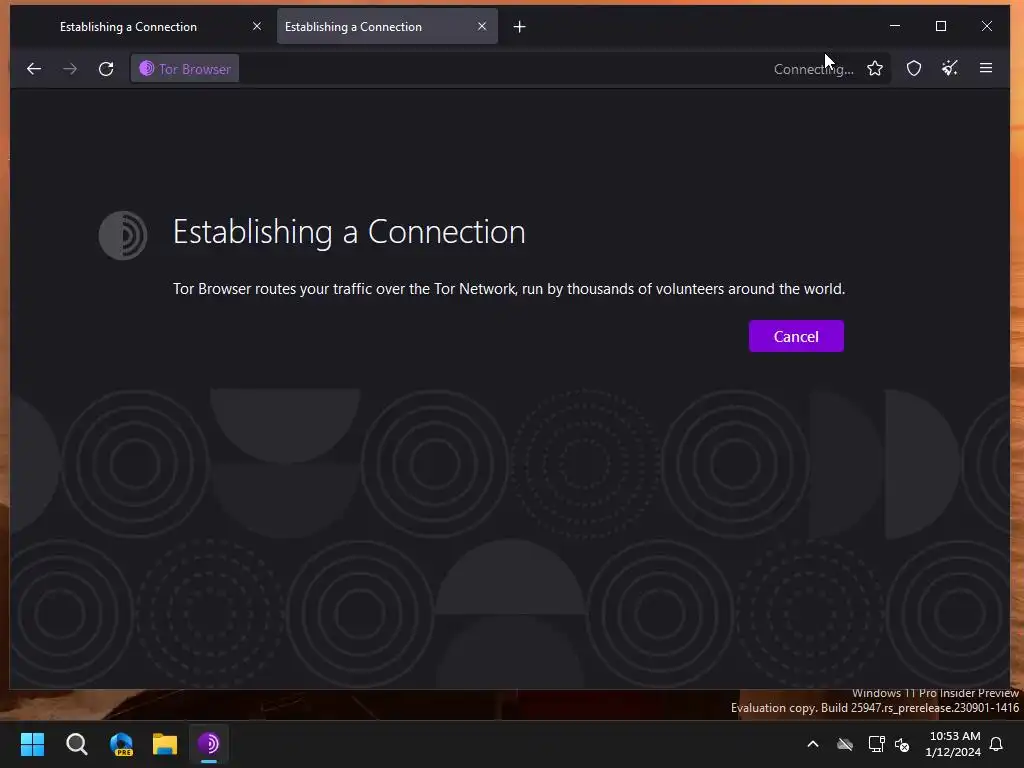Open the network status tray icon
1024x768 pixels.
[x=876, y=744]
